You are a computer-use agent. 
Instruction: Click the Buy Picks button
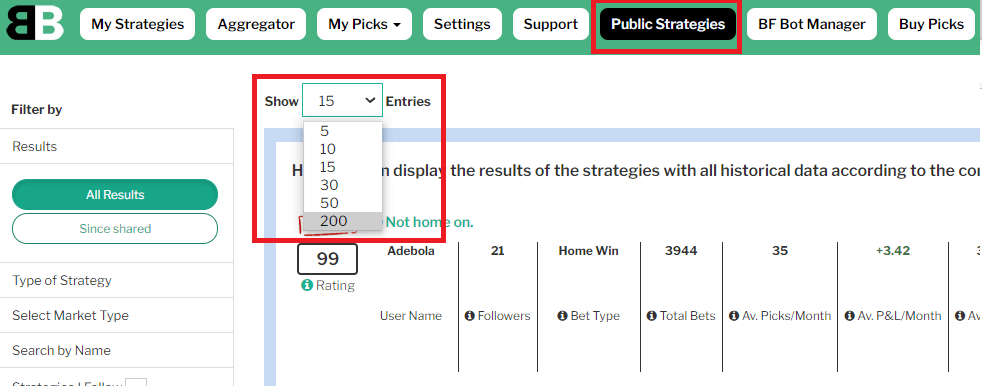point(931,24)
